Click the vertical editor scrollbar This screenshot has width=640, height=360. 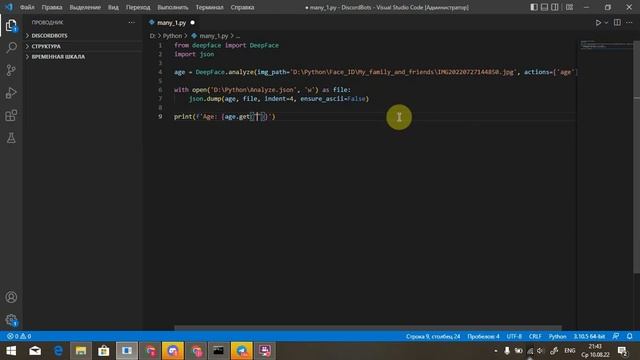click(x=637, y=157)
